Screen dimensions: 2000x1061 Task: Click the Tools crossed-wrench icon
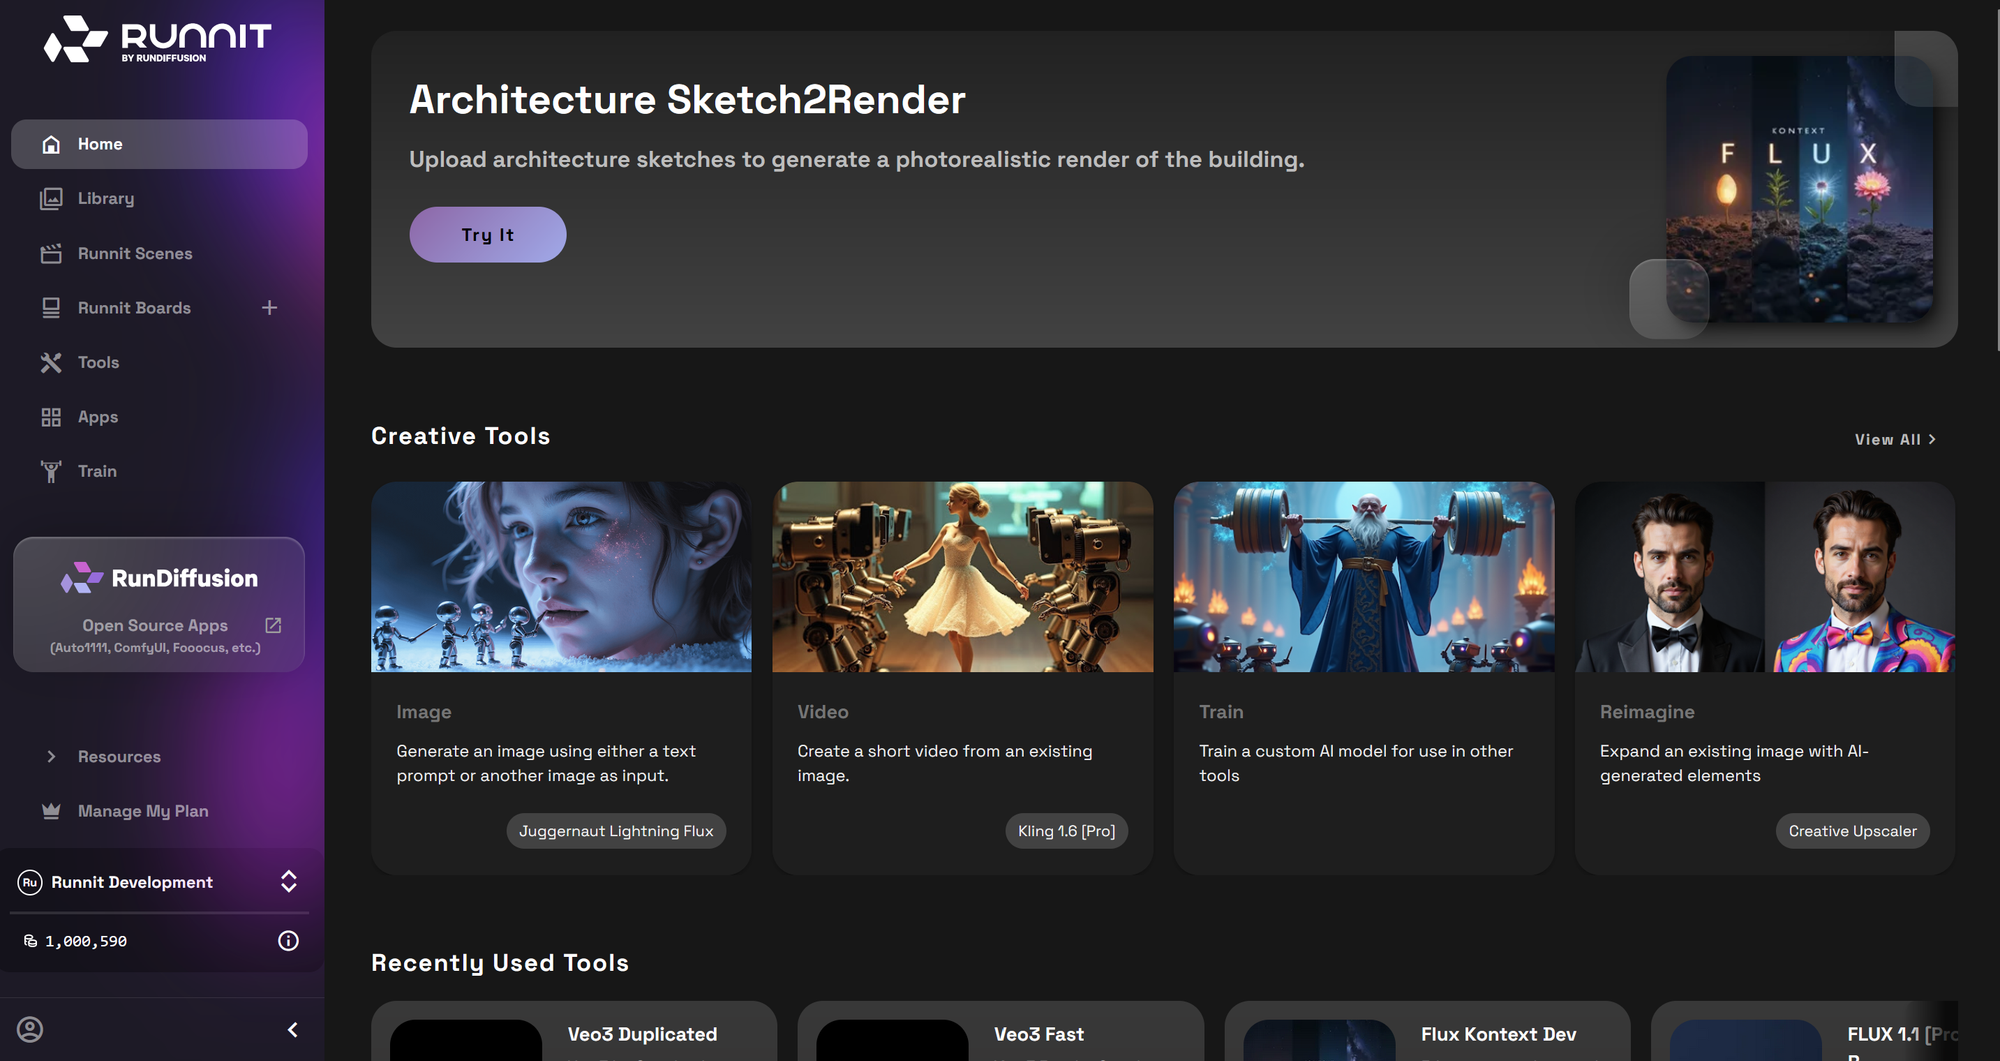51,363
